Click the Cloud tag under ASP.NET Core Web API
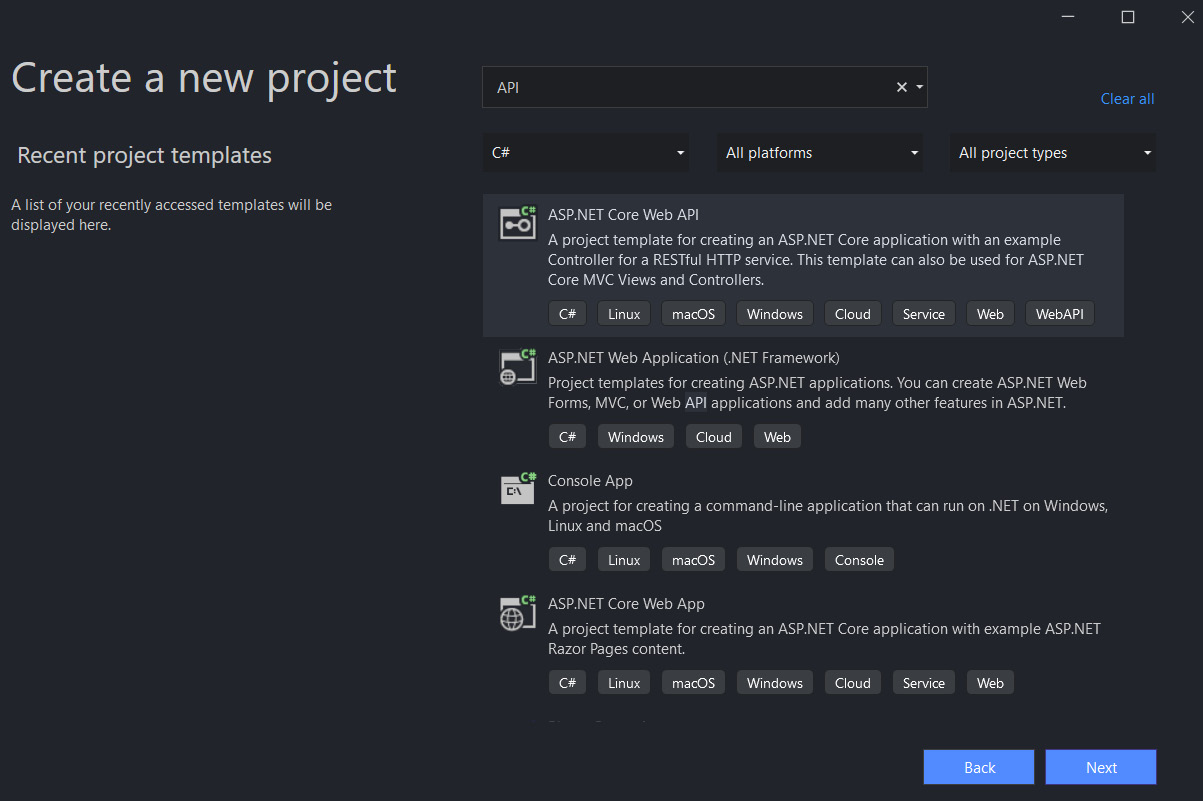The image size is (1203, 801). pos(853,314)
